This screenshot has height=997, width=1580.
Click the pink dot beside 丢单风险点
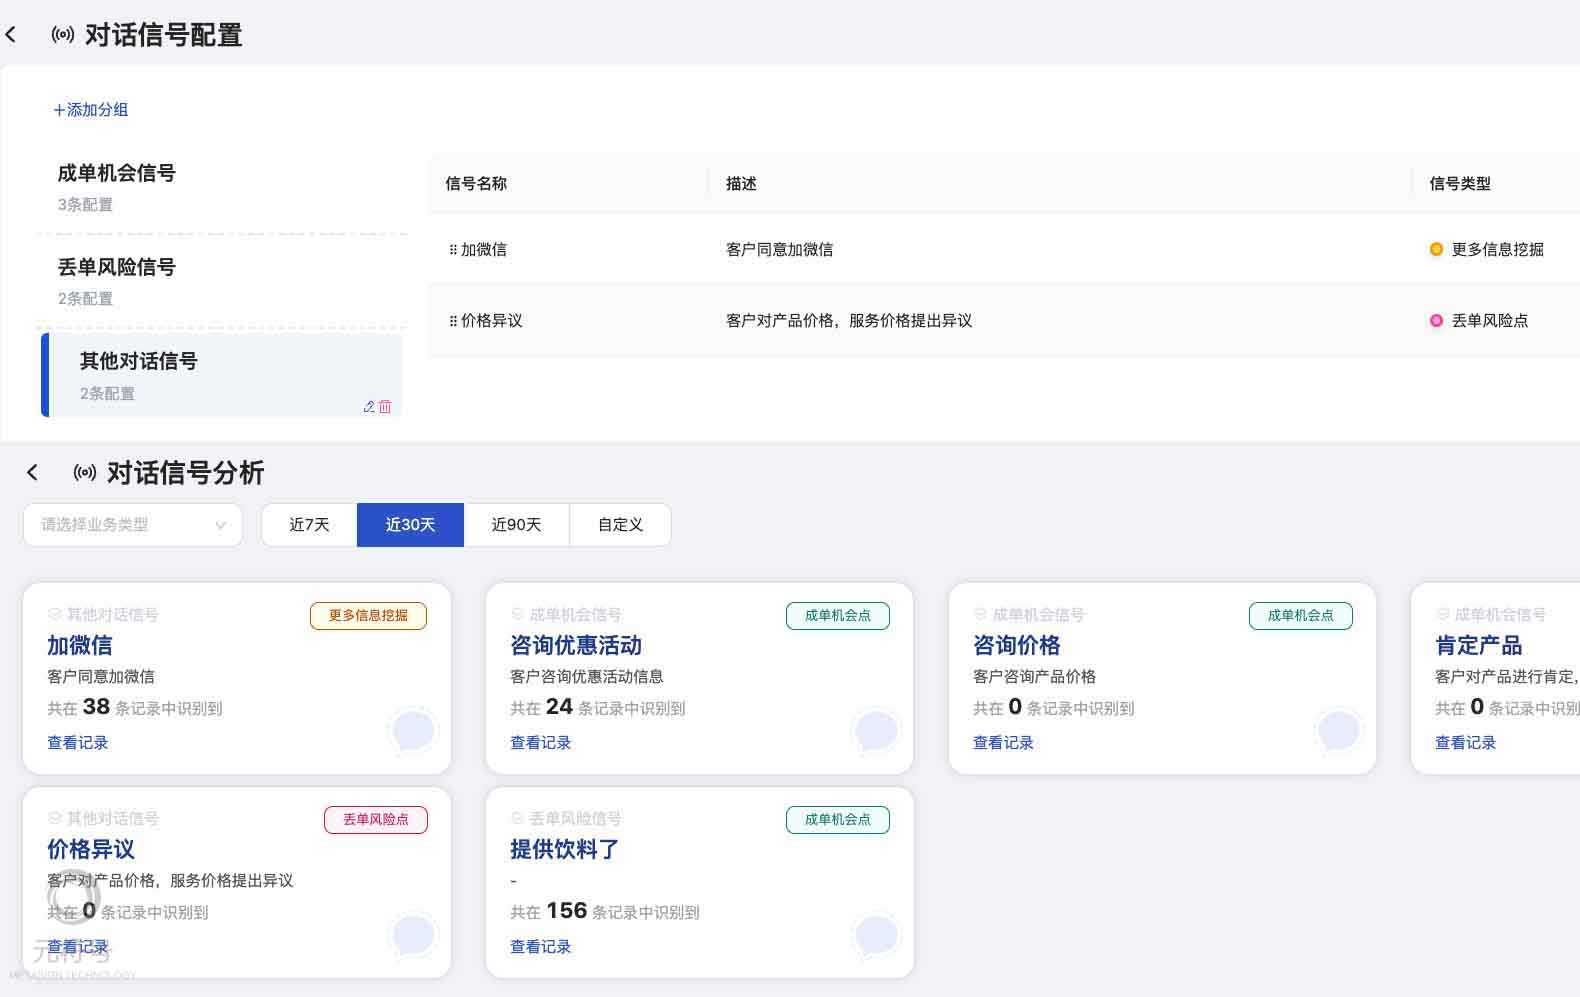tap(1436, 321)
